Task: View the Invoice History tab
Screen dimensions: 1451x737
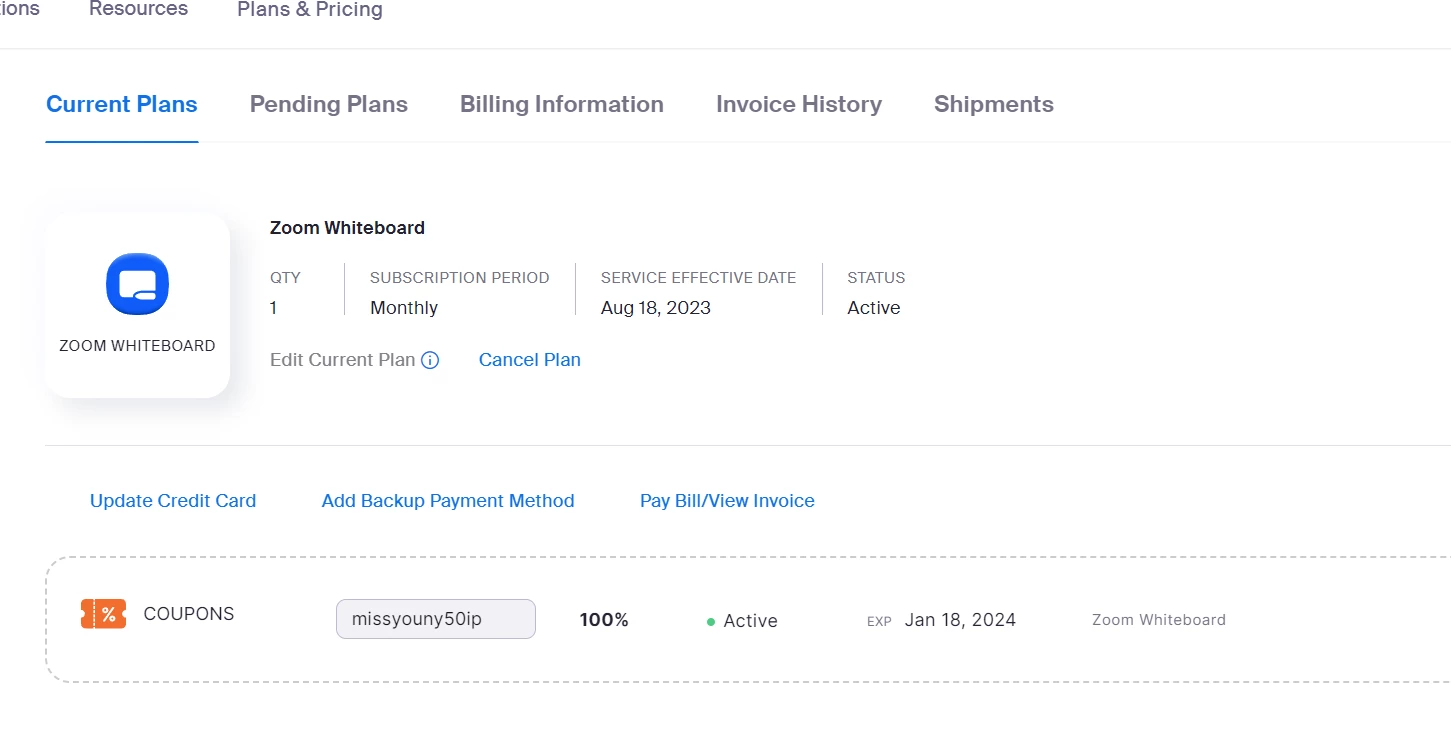Action: point(799,104)
